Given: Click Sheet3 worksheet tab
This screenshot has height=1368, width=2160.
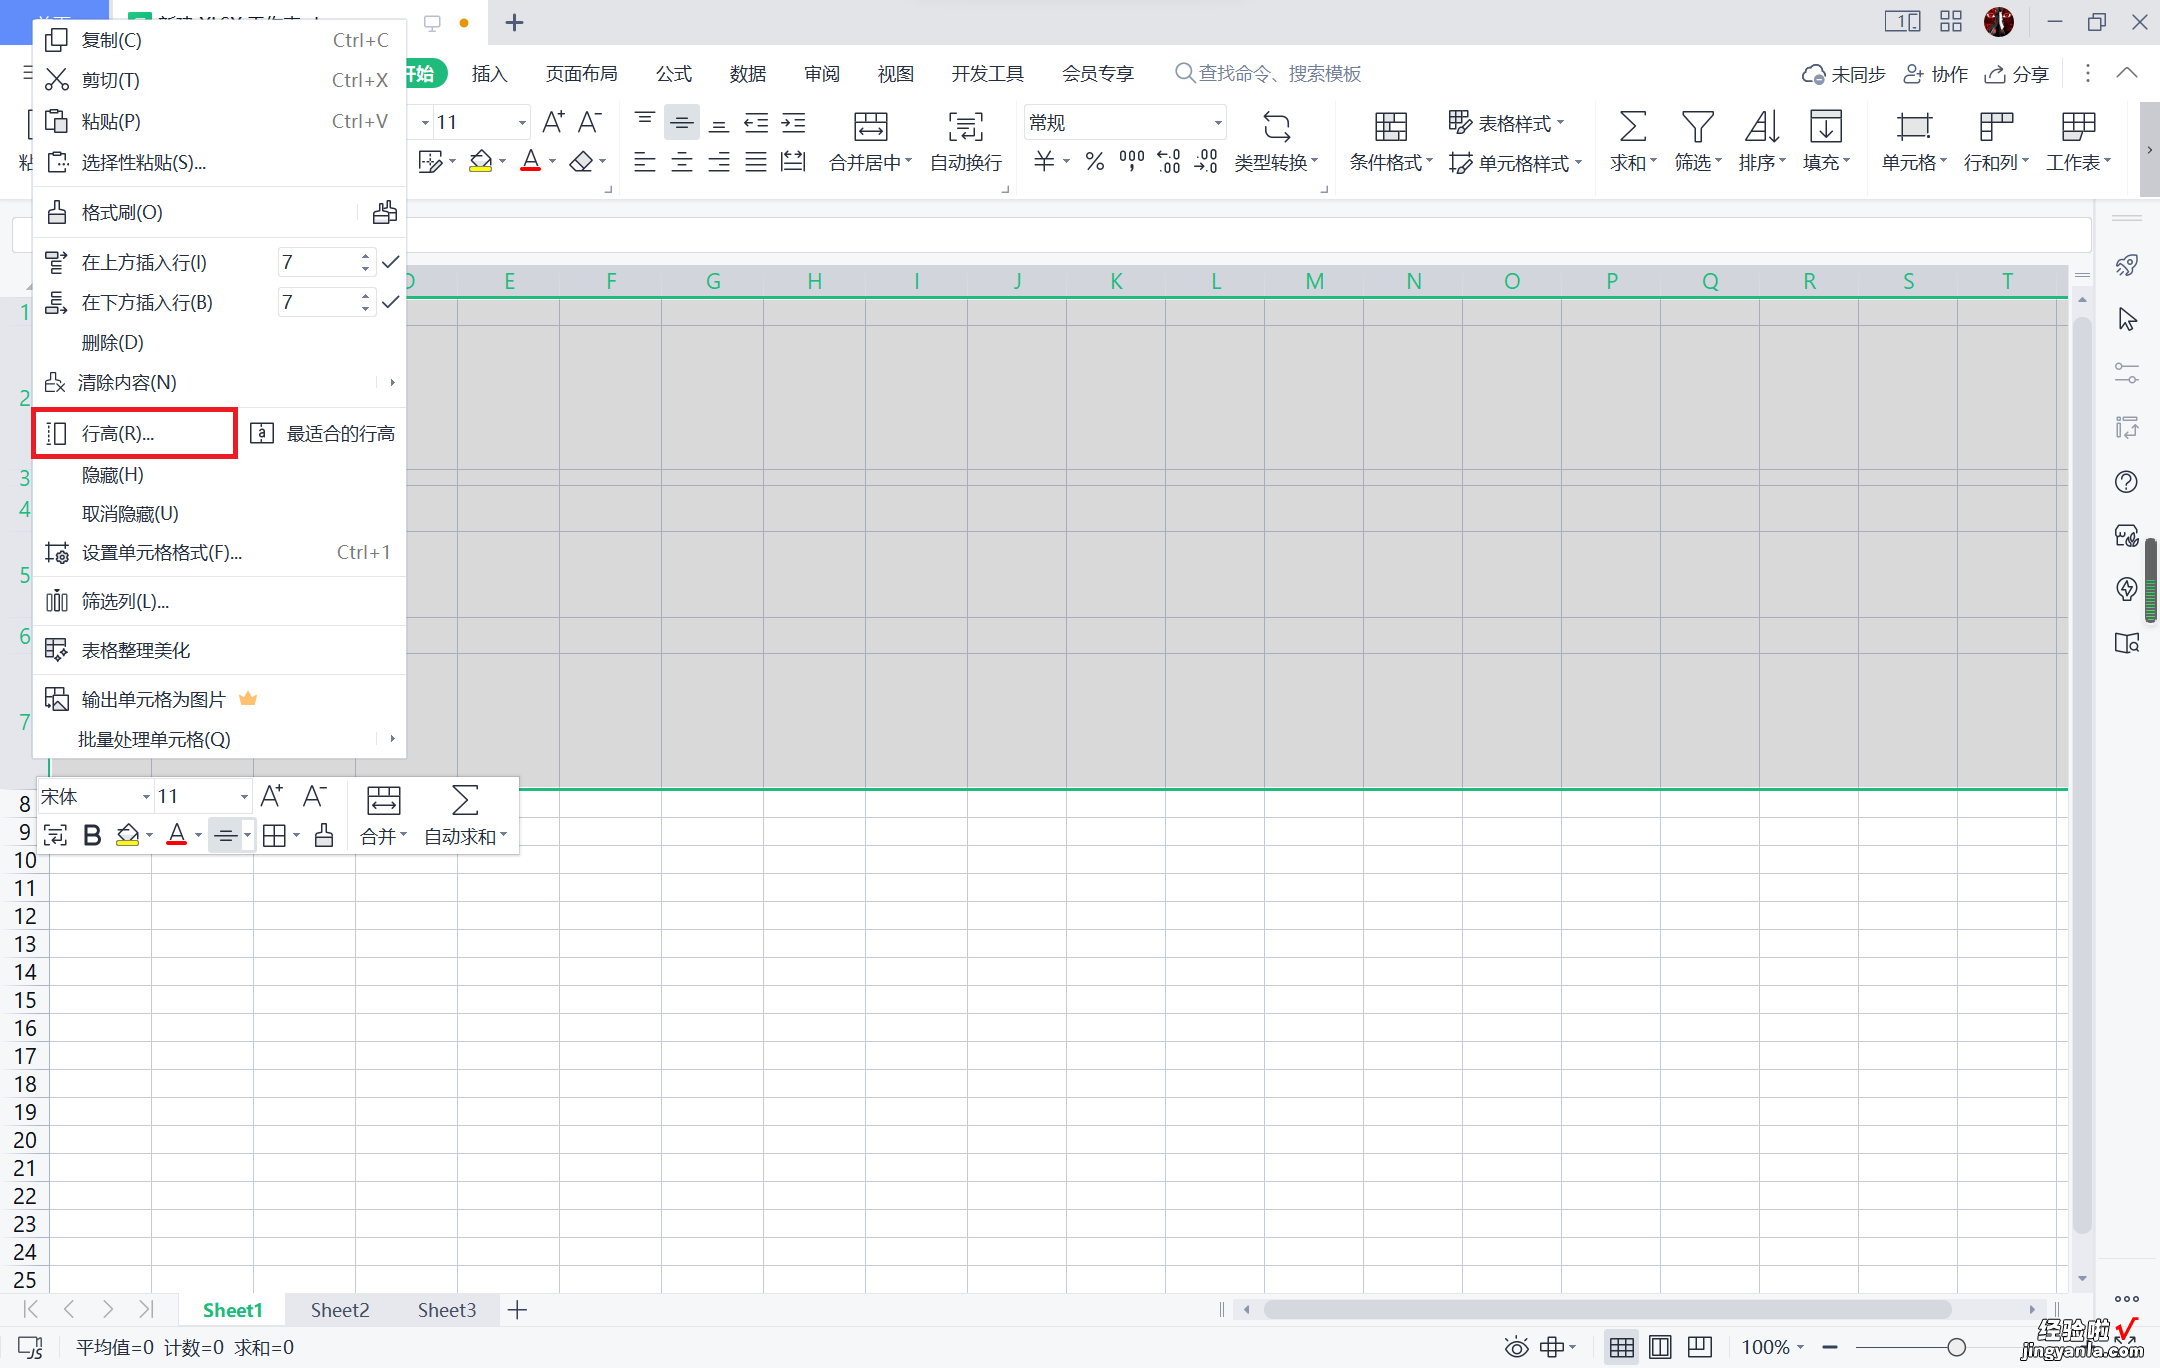Looking at the screenshot, I should coord(446,1308).
